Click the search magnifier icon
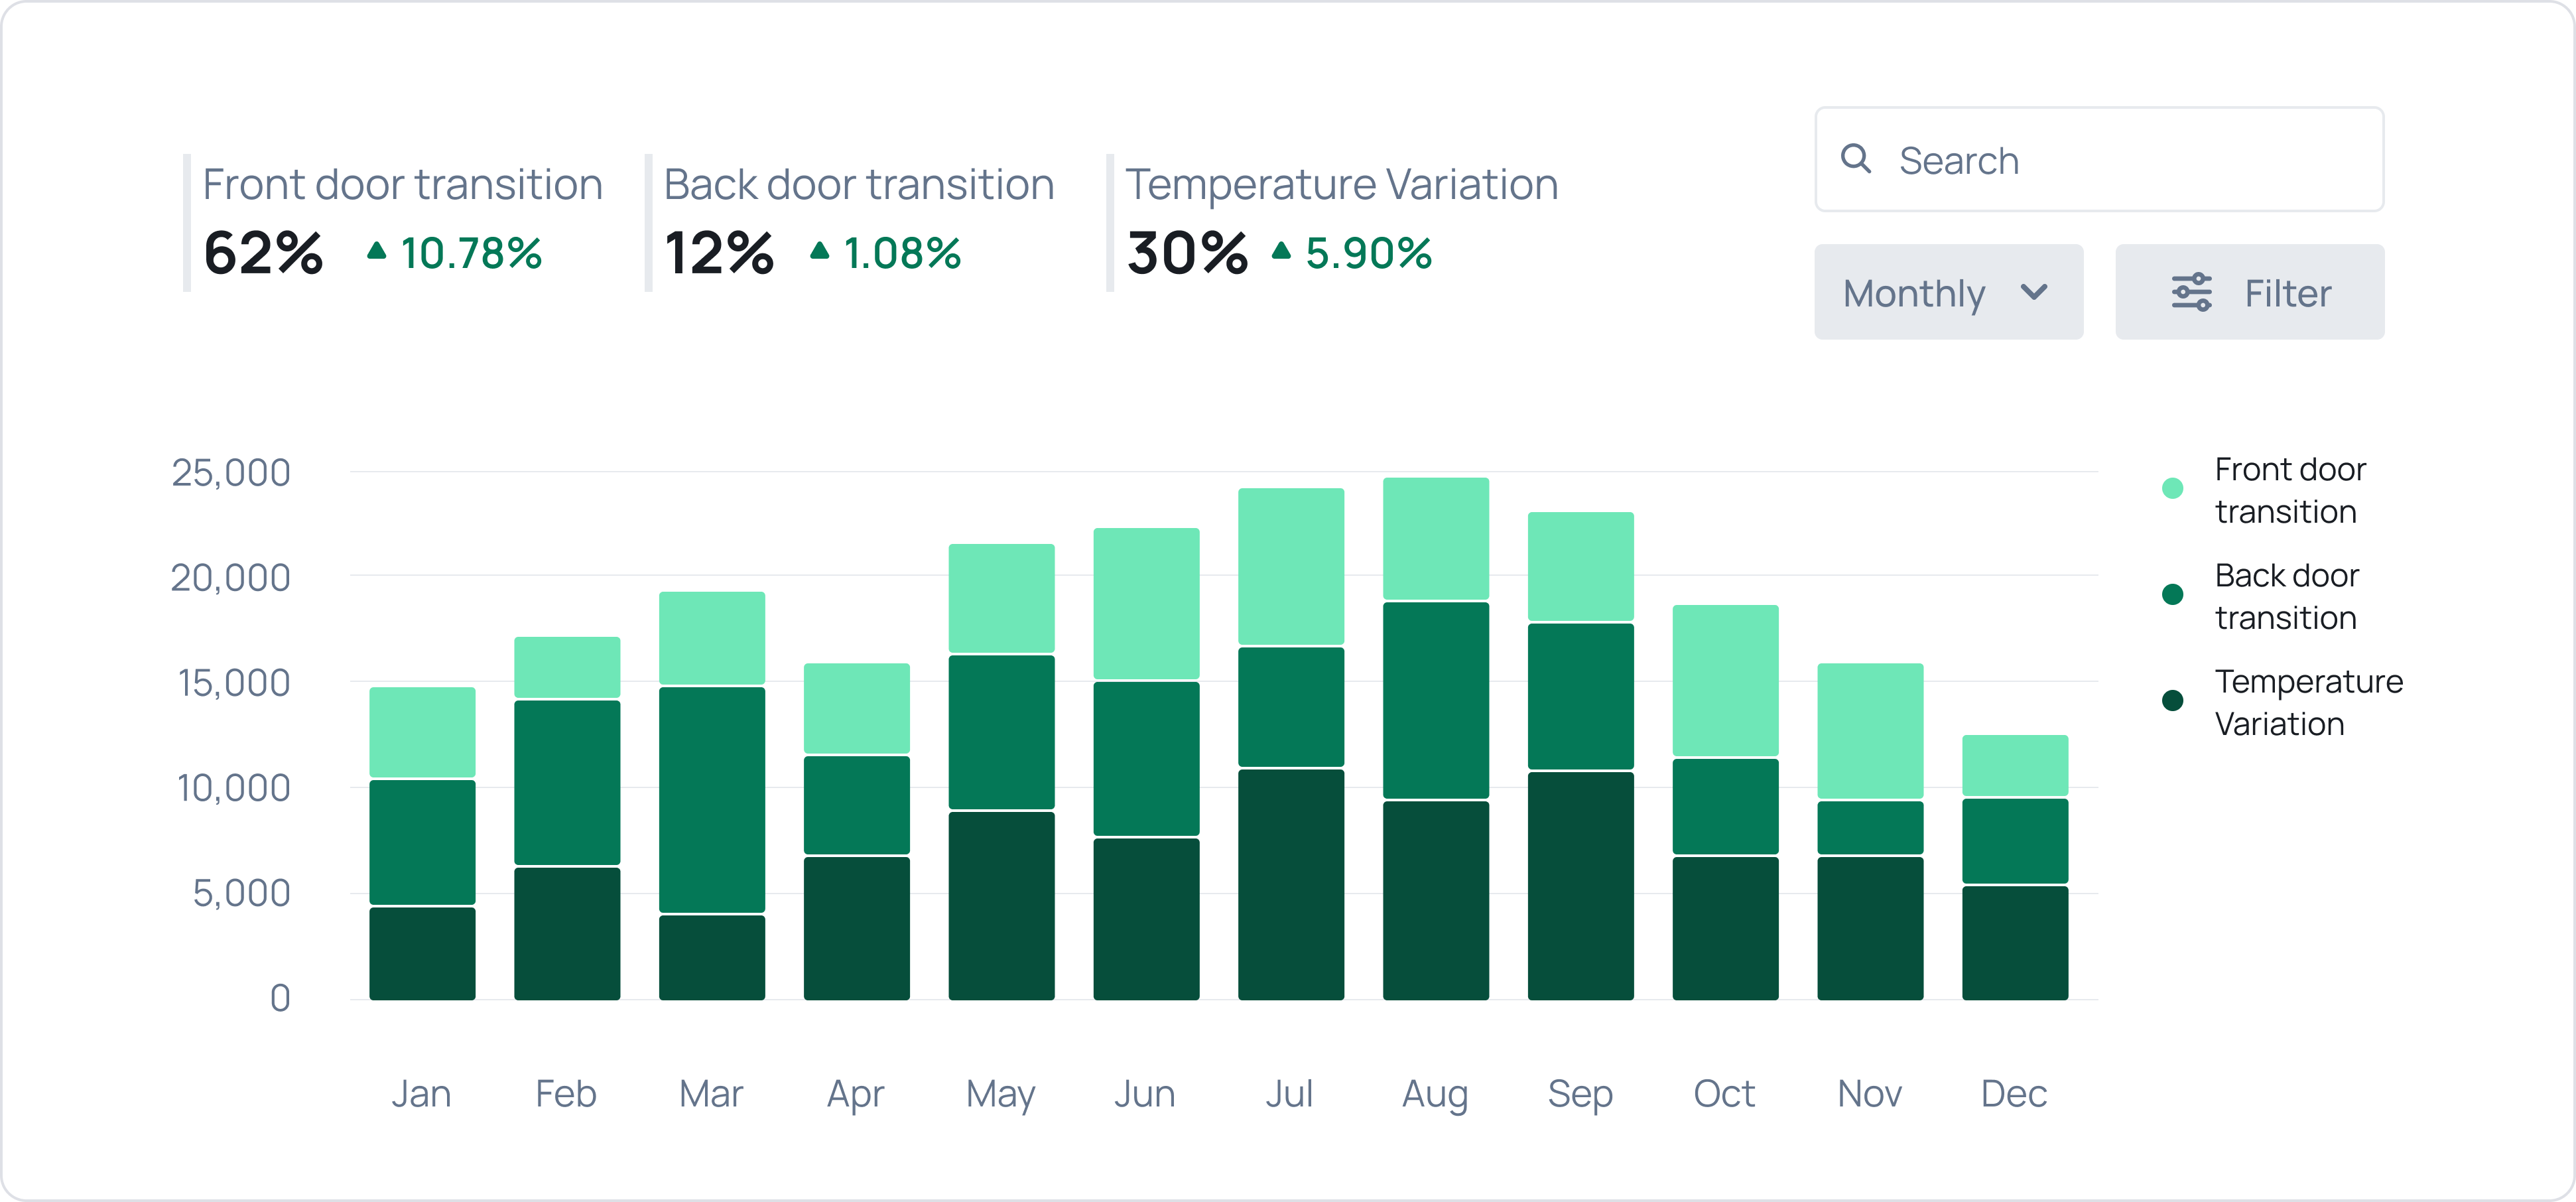 click(x=1856, y=159)
